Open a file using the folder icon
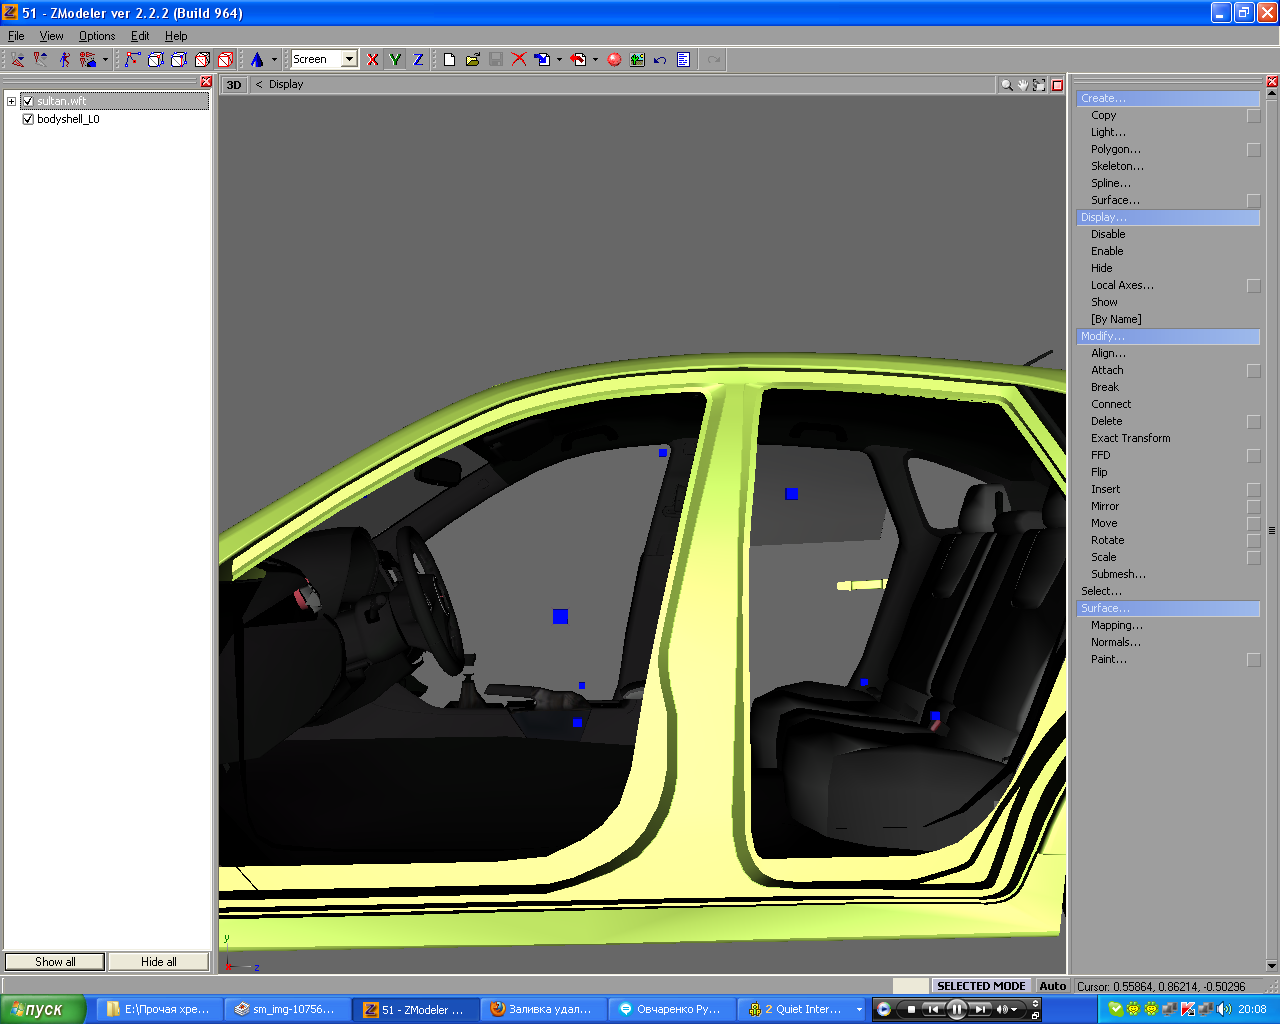Viewport: 1280px width, 1024px height. tap(473, 60)
